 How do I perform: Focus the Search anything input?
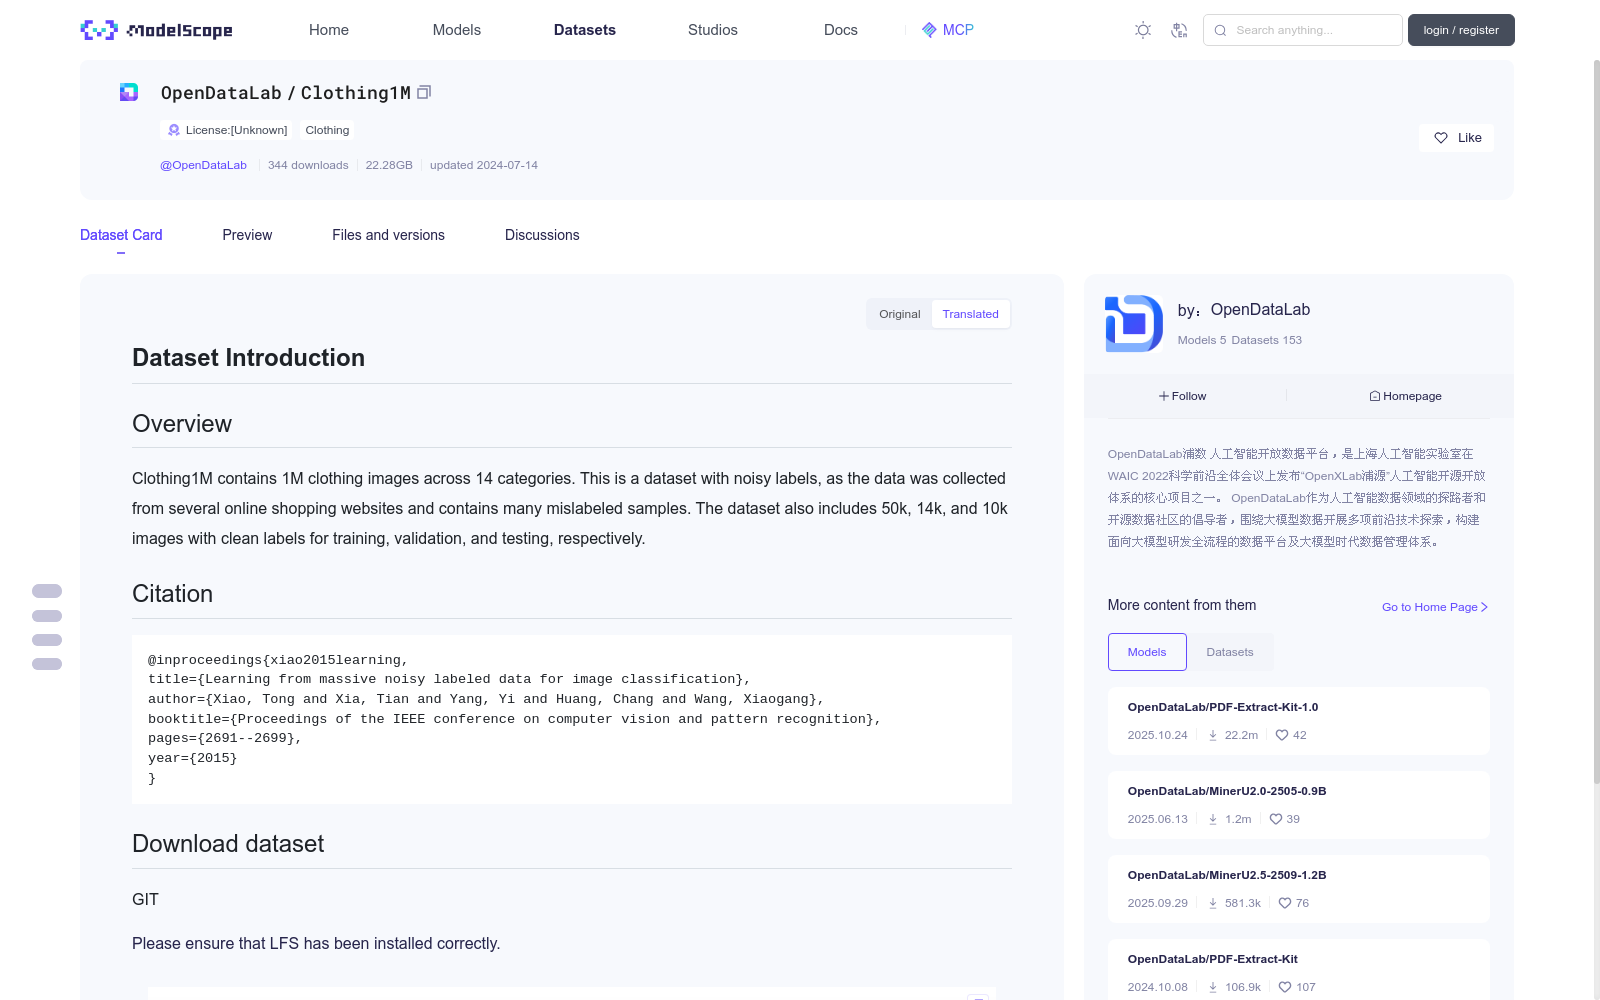point(1303,30)
